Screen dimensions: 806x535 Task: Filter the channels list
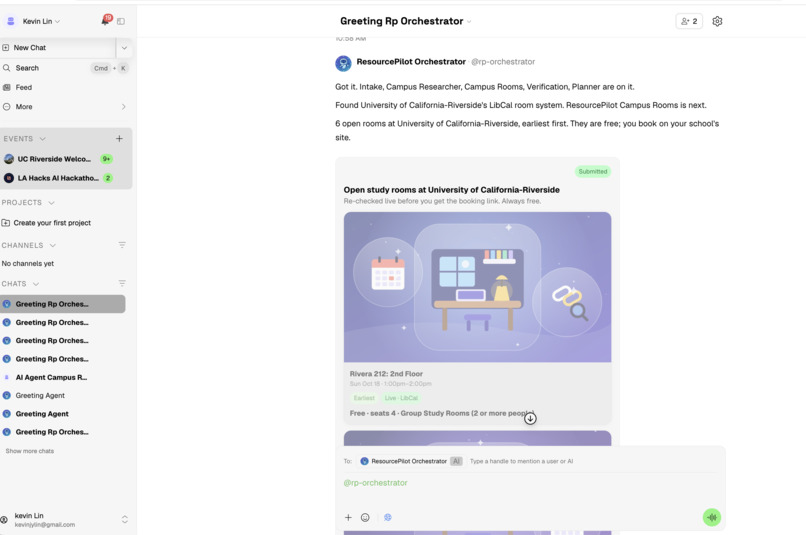(x=122, y=245)
